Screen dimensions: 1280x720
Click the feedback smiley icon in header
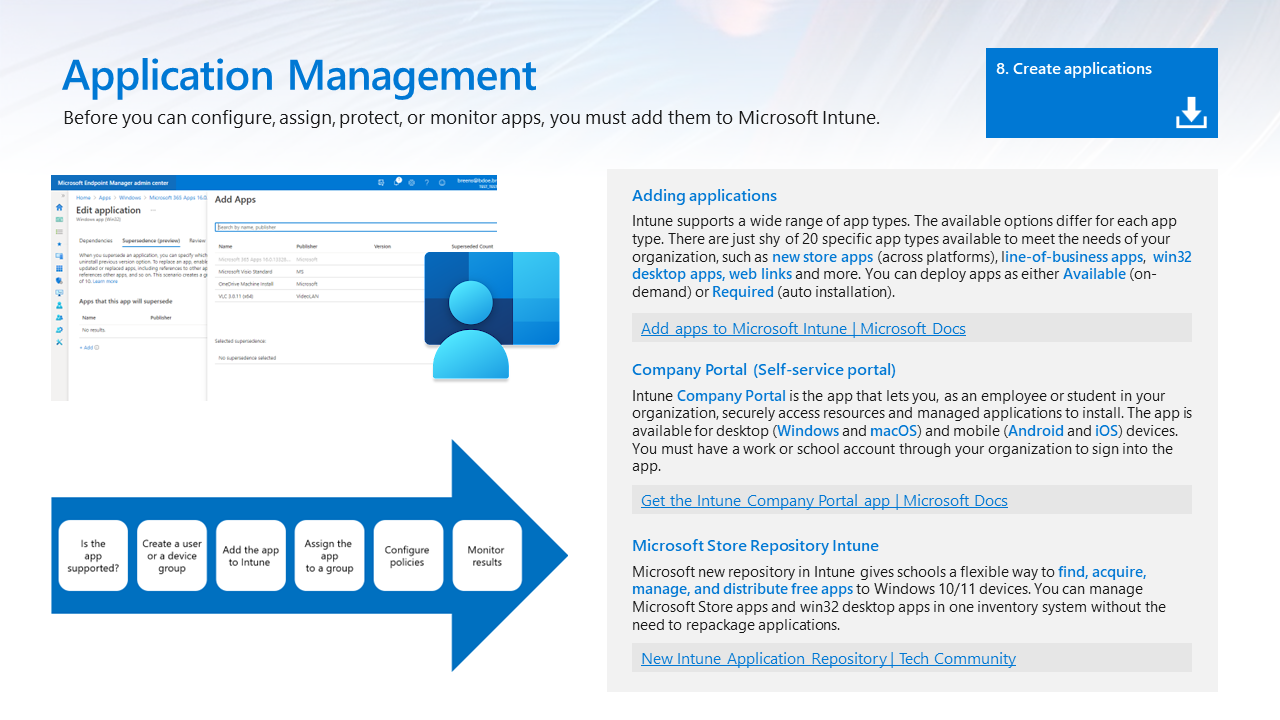[442, 183]
